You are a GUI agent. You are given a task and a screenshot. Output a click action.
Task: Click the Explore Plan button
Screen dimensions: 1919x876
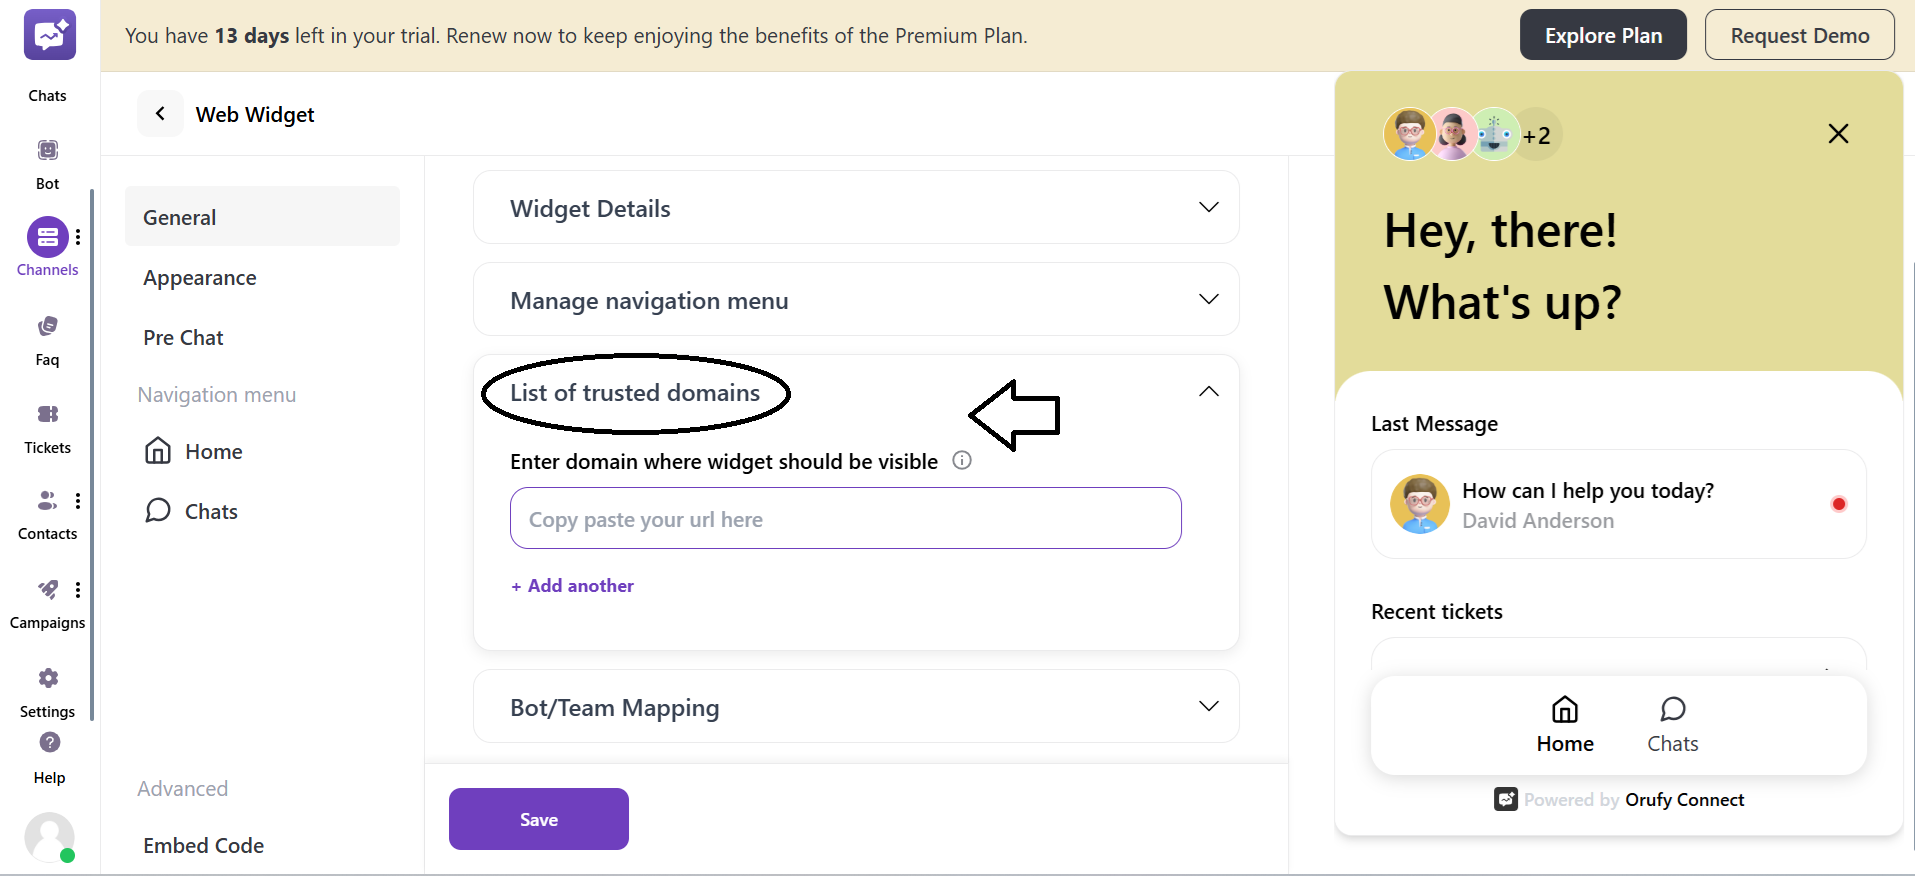[x=1602, y=35]
